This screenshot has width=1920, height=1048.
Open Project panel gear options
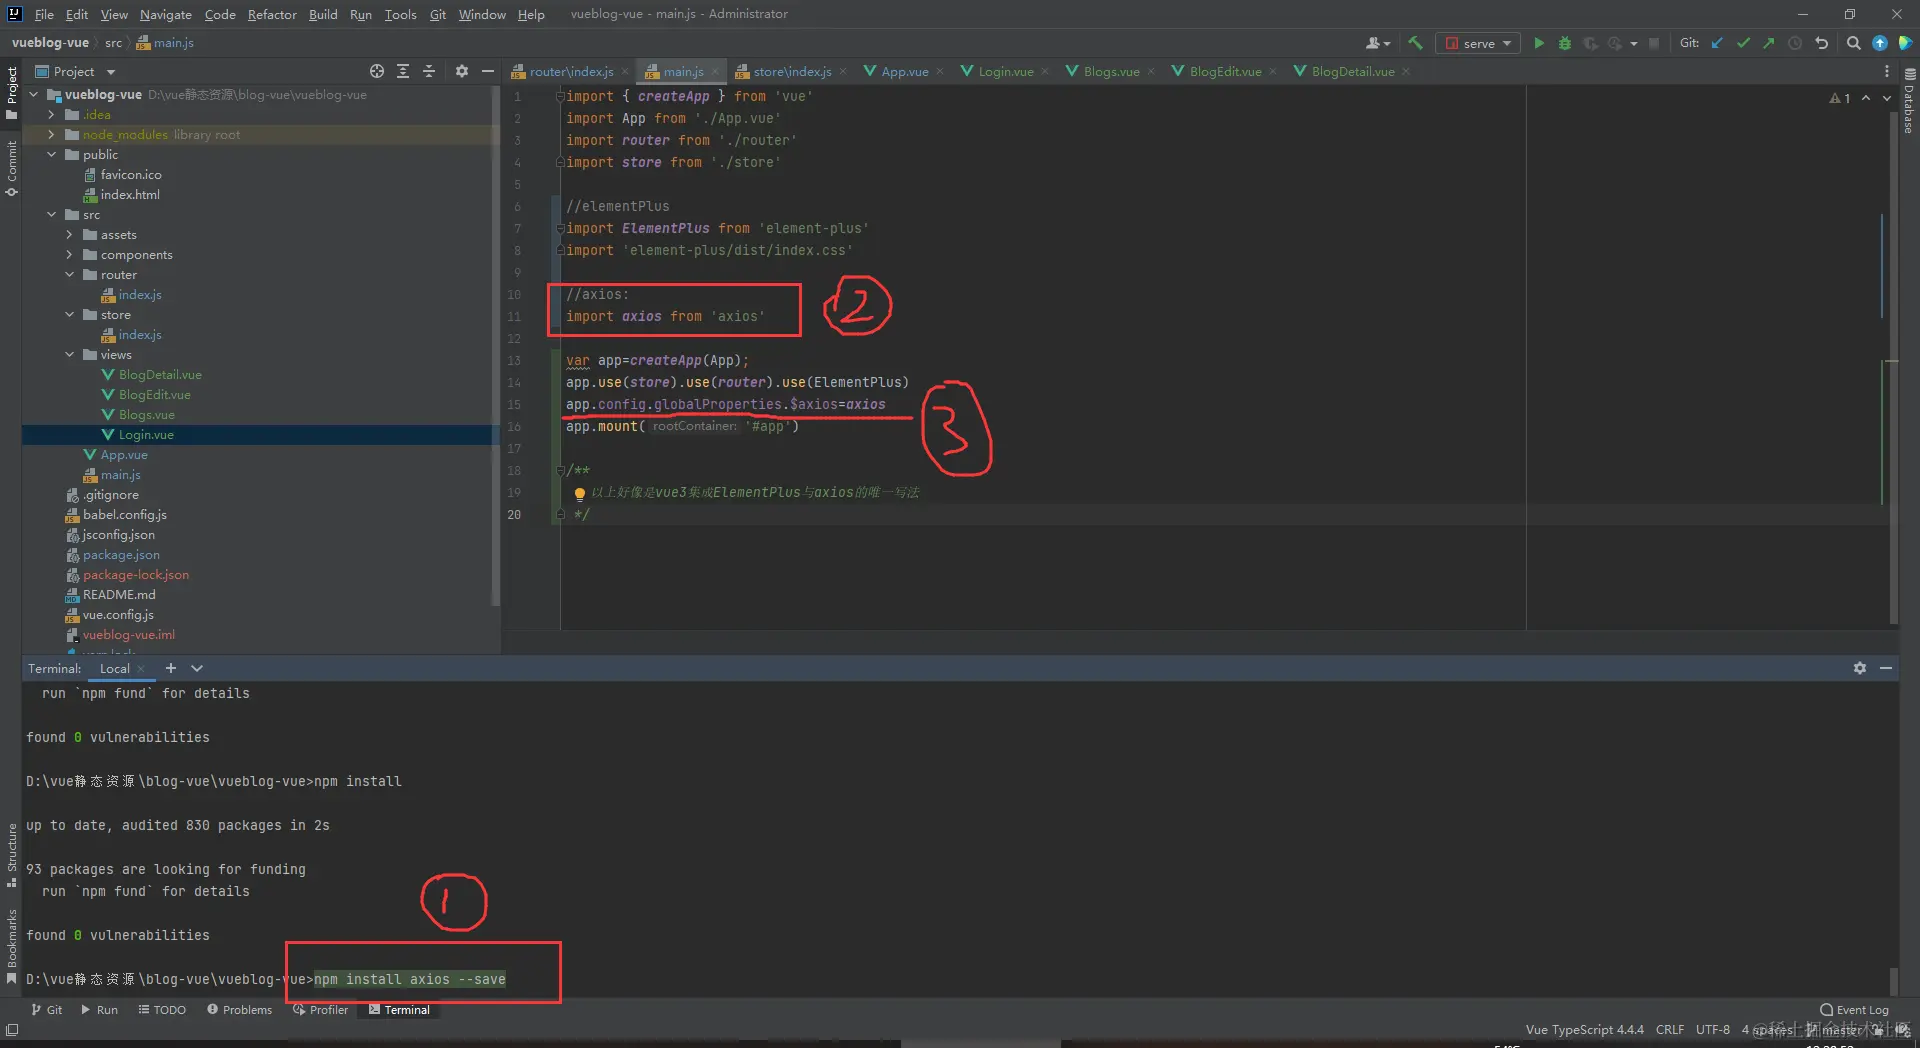(x=461, y=71)
